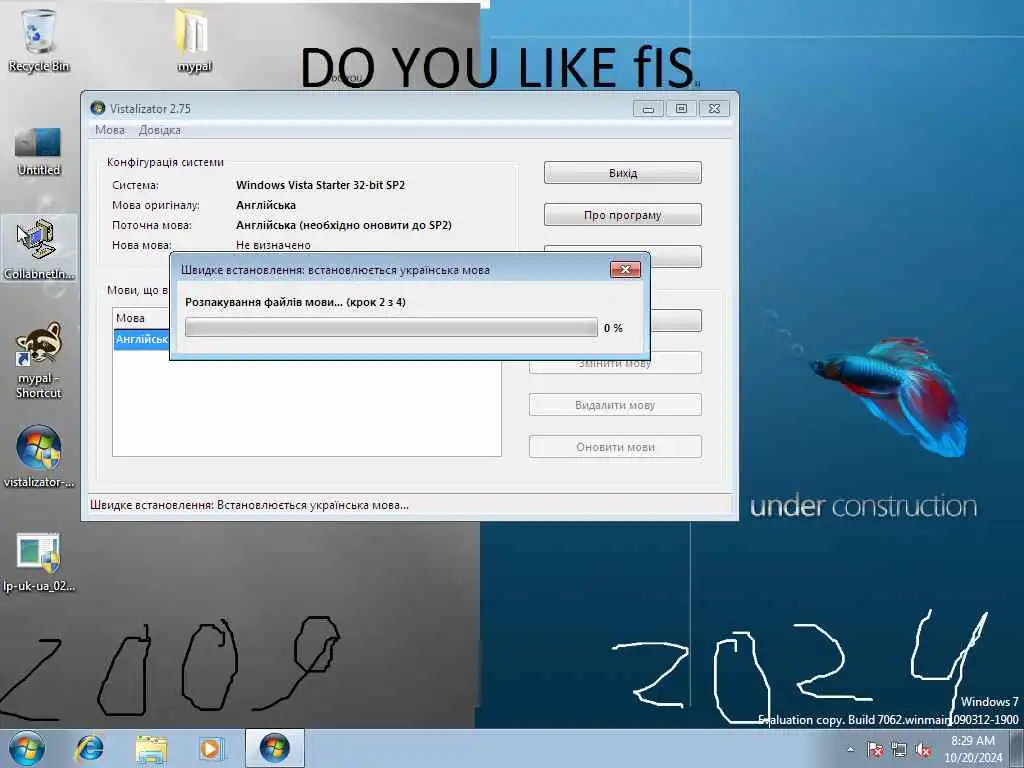The height and width of the screenshot is (768, 1024).
Task: Open the Мова menu
Action: tap(110, 130)
